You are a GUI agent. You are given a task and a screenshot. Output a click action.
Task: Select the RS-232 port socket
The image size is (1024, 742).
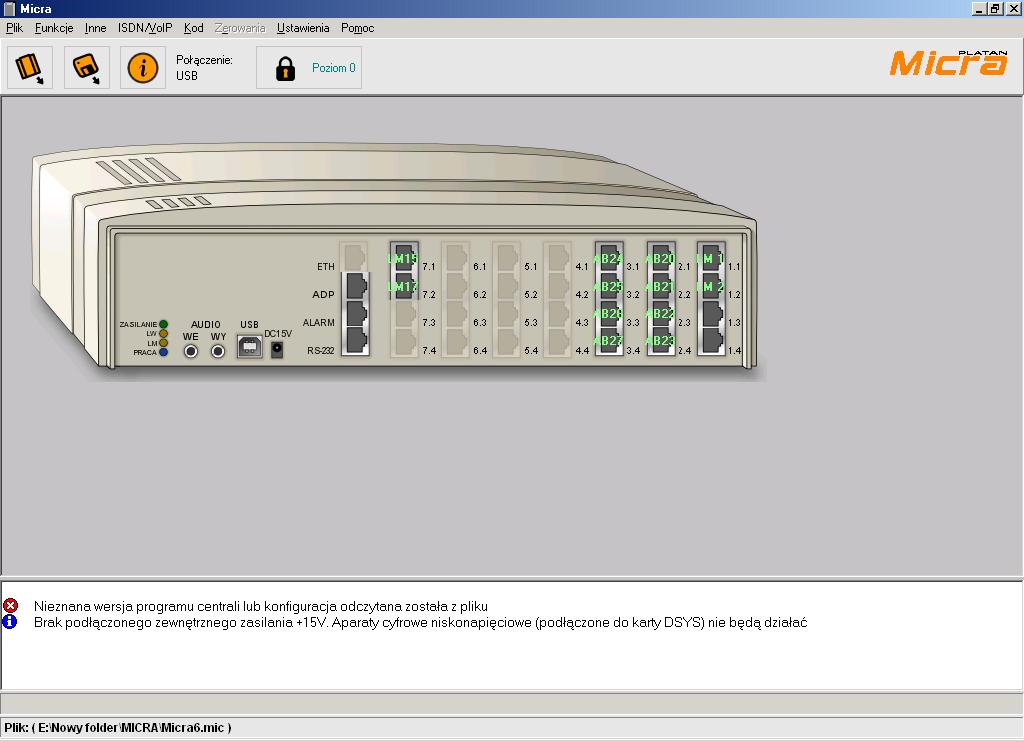click(x=356, y=341)
